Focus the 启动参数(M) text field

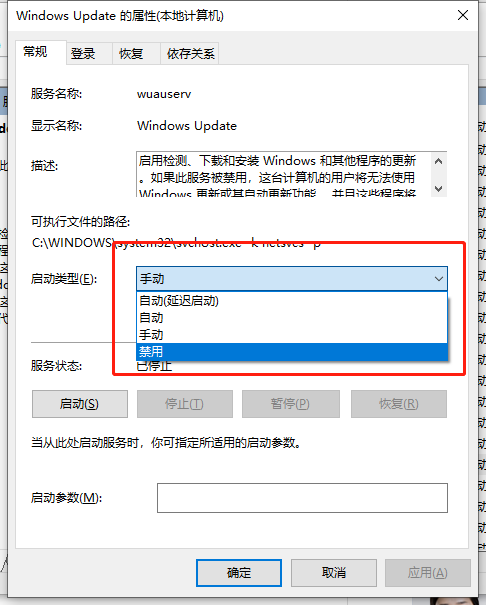[302, 498]
